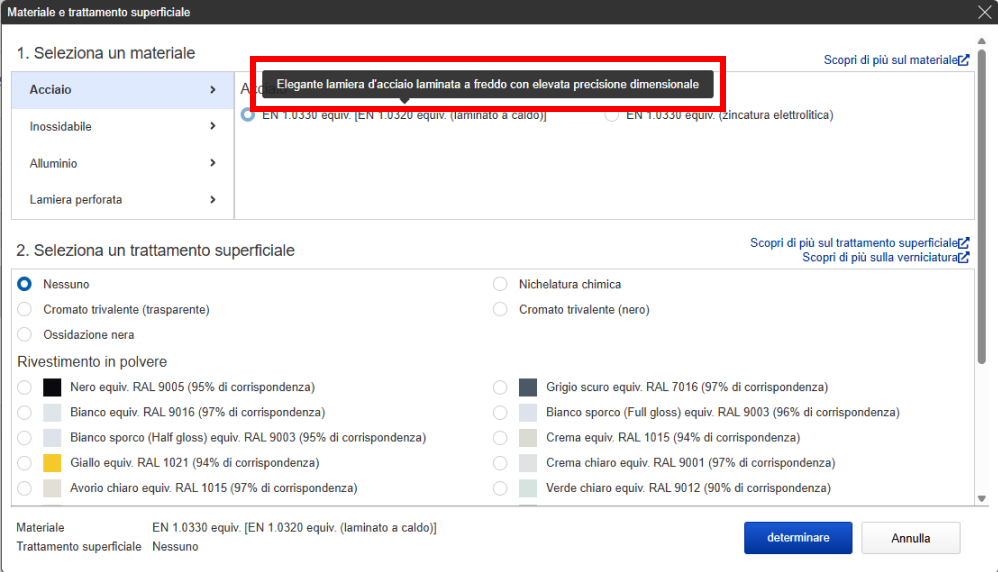This screenshot has width=998, height=572.
Task: Expand the Inossidabile chevron arrow
Action: tap(213, 126)
